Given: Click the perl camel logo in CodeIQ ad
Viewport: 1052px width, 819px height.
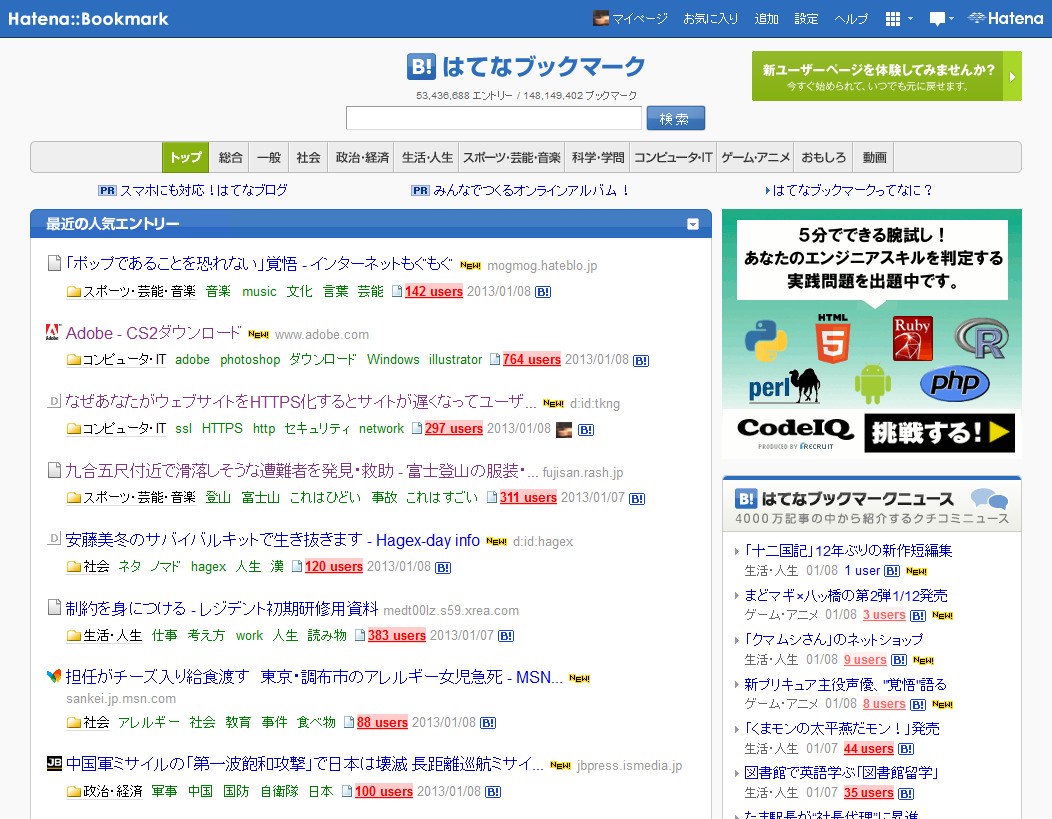Looking at the screenshot, I should (784, 386).
